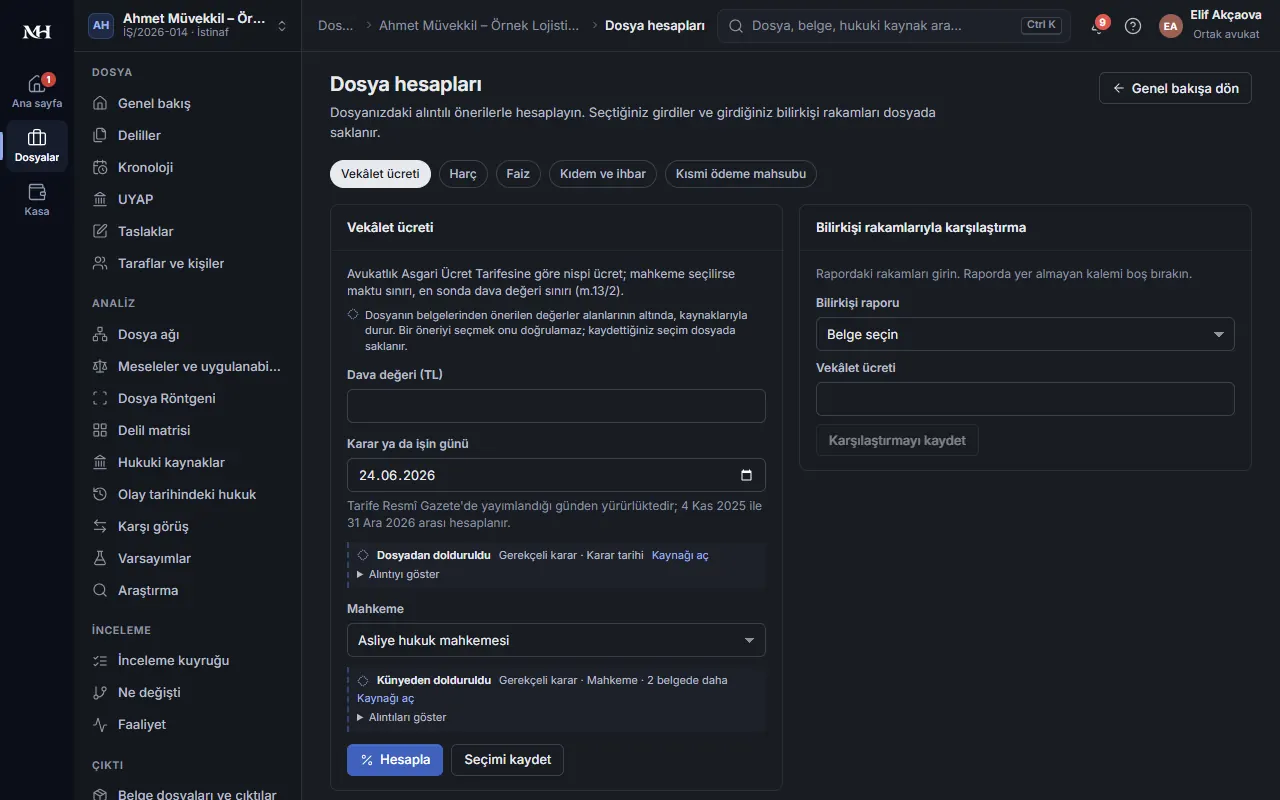The height and width of the screenshot is (800, 1280).
Task: Open İnceleme kuyruğu in the sidebar
Action: click(x=187, y=660)
